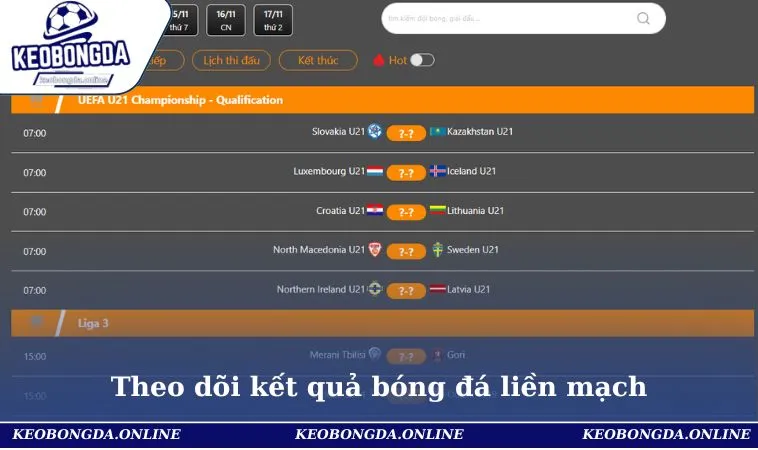Screen dimensions: 758x450
Task: Click the North Macedonia U21 crest
Action: point(375,249)
